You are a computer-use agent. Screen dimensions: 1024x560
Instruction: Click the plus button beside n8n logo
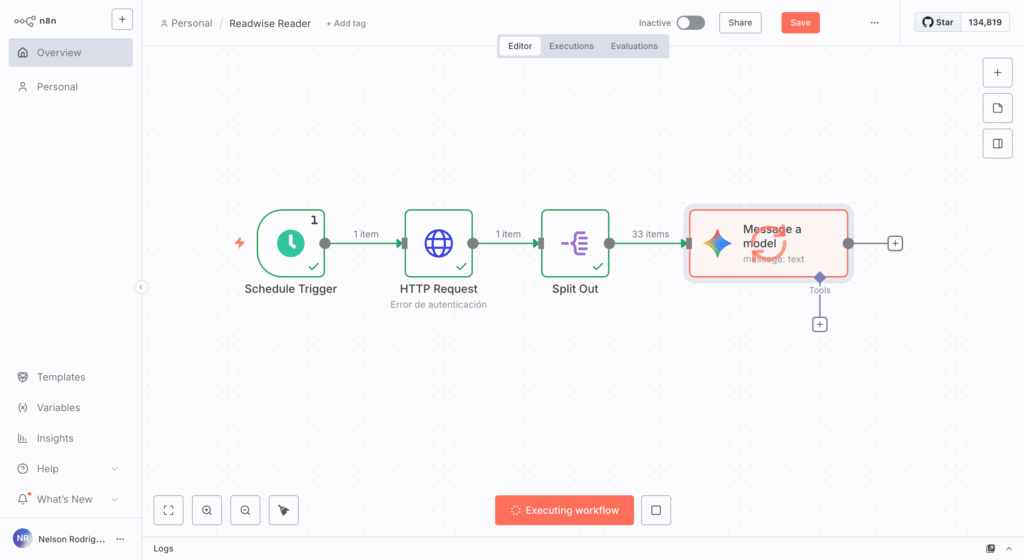[x=122, y=20]
